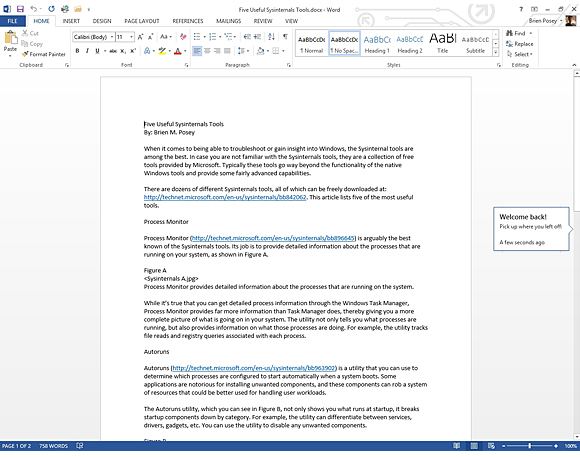Toggle Bold formatting

[77, 51]
